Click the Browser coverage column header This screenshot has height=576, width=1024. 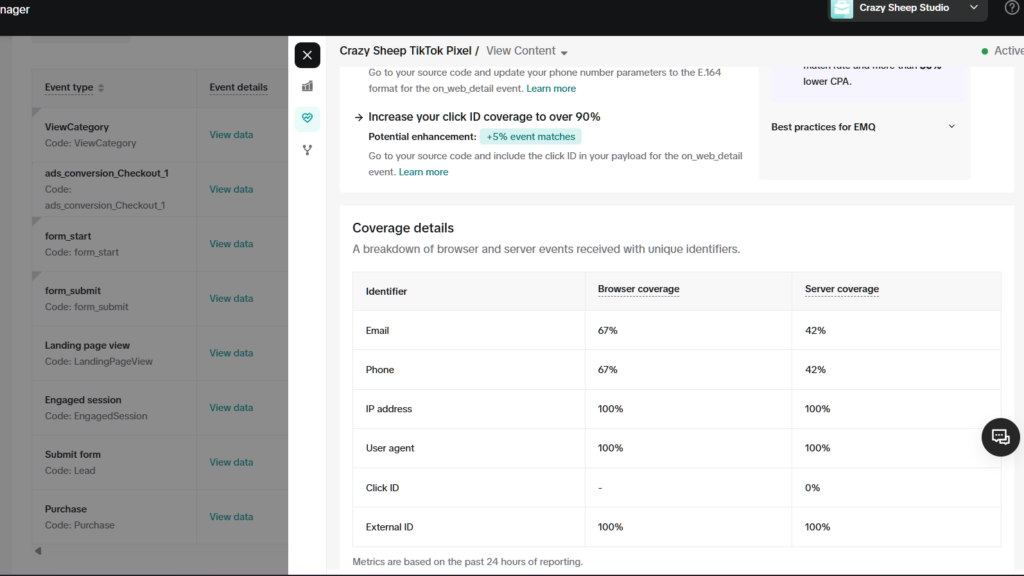[638, 290]
